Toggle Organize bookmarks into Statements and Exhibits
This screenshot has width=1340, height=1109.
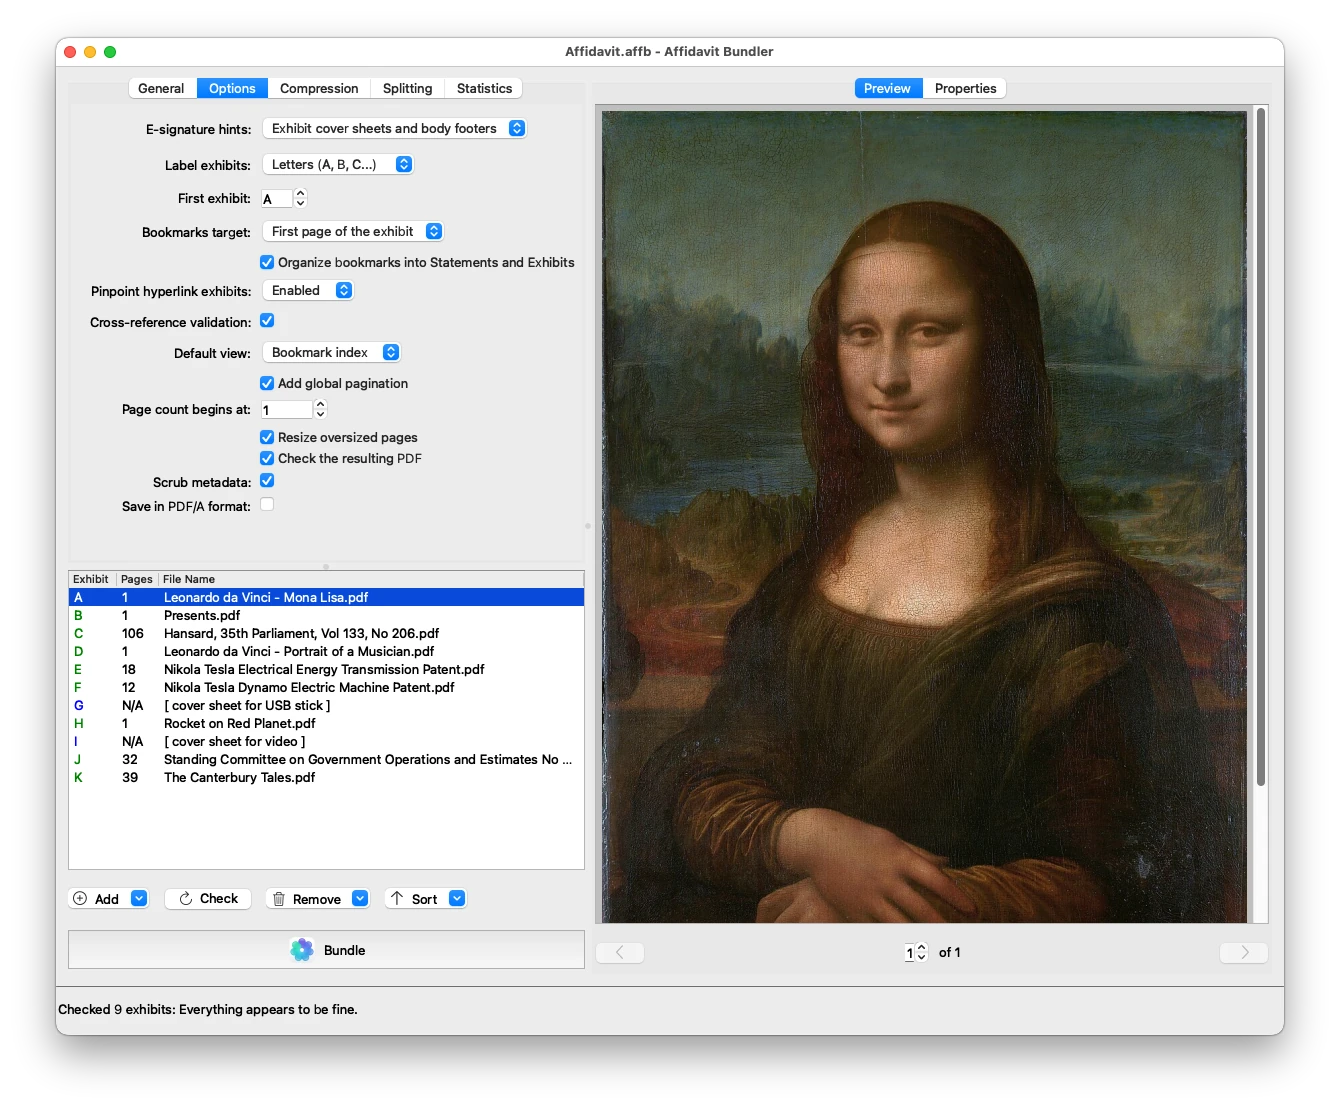[x=267, y=263]
